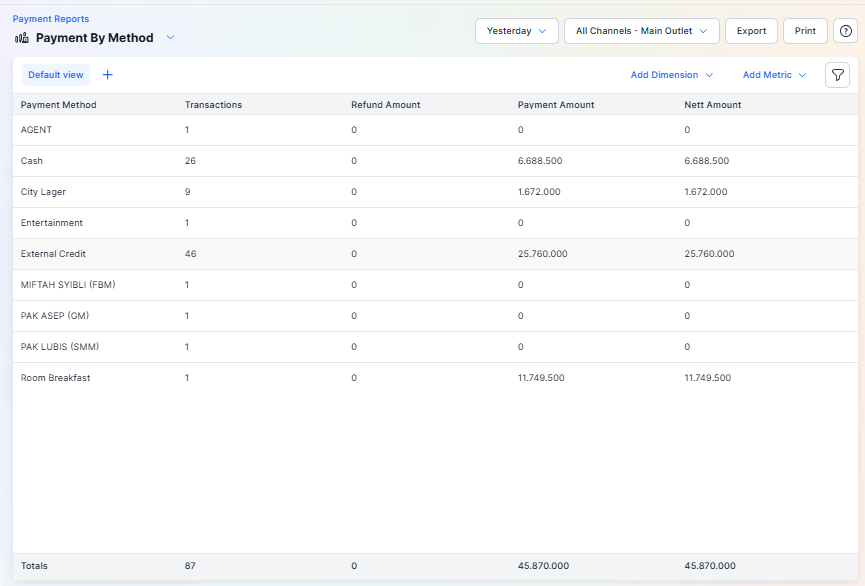Click the help question mark icon
The height and width of the screenshot is (586, 865).
845,31
